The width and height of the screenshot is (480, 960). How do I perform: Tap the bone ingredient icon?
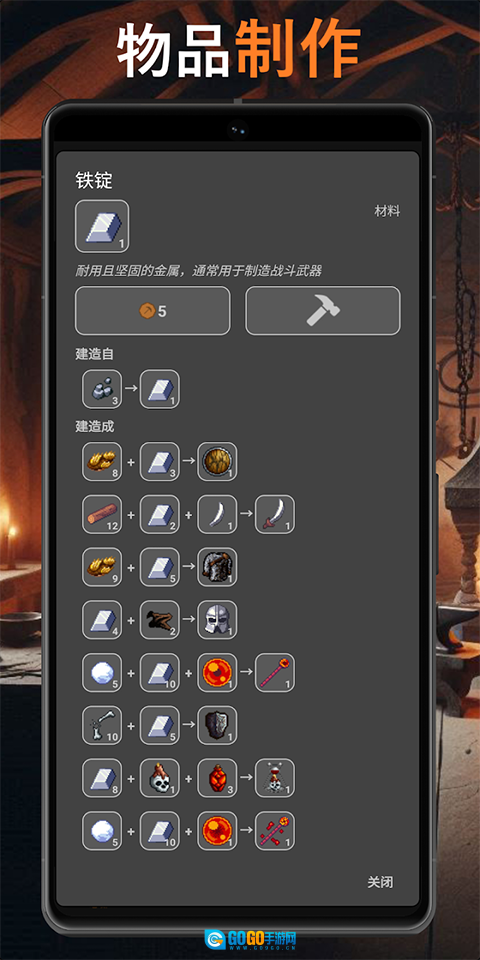[x=102, y=726]
